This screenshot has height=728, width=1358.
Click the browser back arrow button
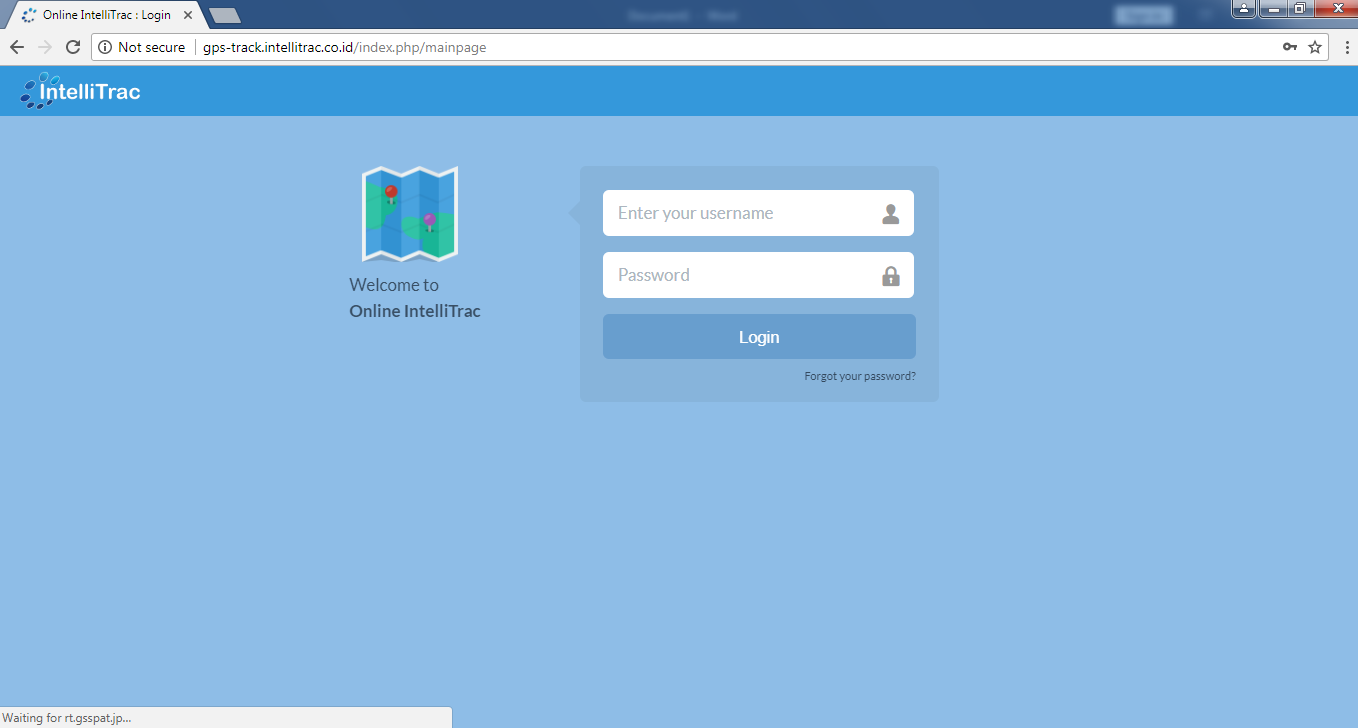point(17,47)
